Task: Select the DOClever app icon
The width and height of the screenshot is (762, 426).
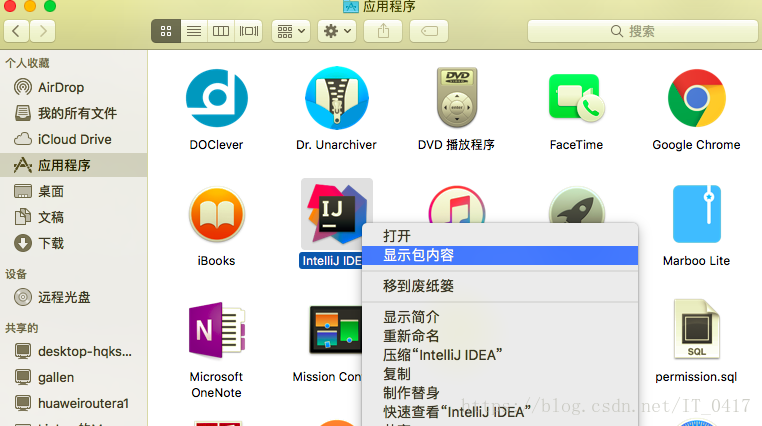Action: (x=217, y=98)
